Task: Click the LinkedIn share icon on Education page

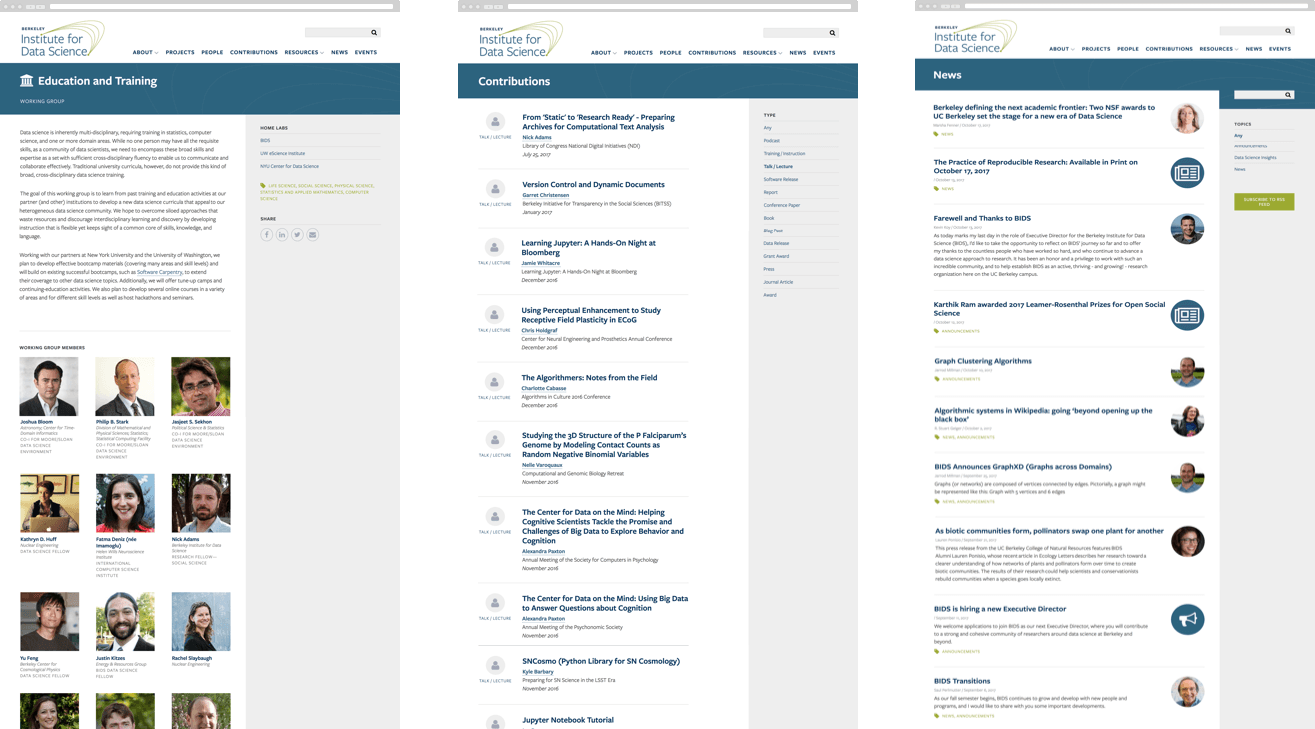Action: coord(282,235)
